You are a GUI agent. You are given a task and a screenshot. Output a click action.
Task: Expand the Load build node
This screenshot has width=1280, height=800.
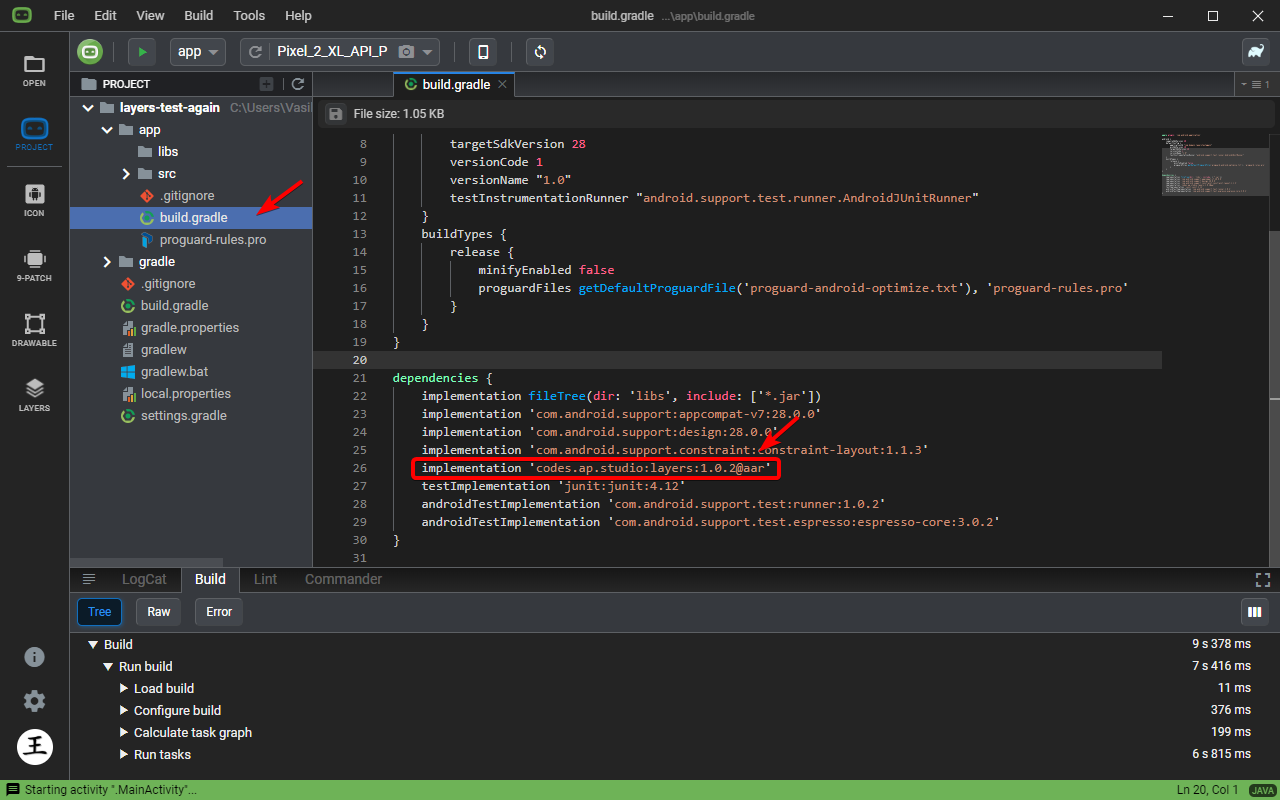124,689
